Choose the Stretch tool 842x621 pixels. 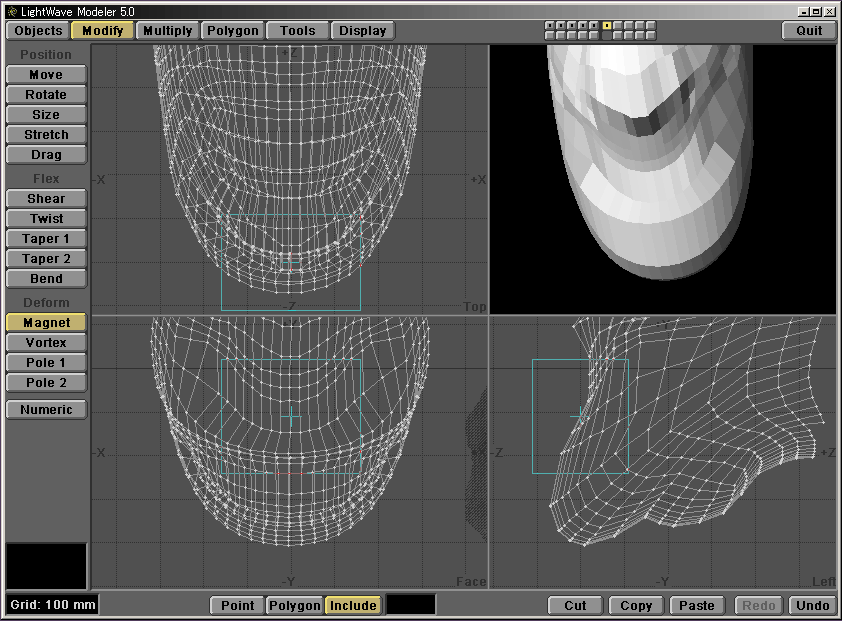tap(46, 135)
